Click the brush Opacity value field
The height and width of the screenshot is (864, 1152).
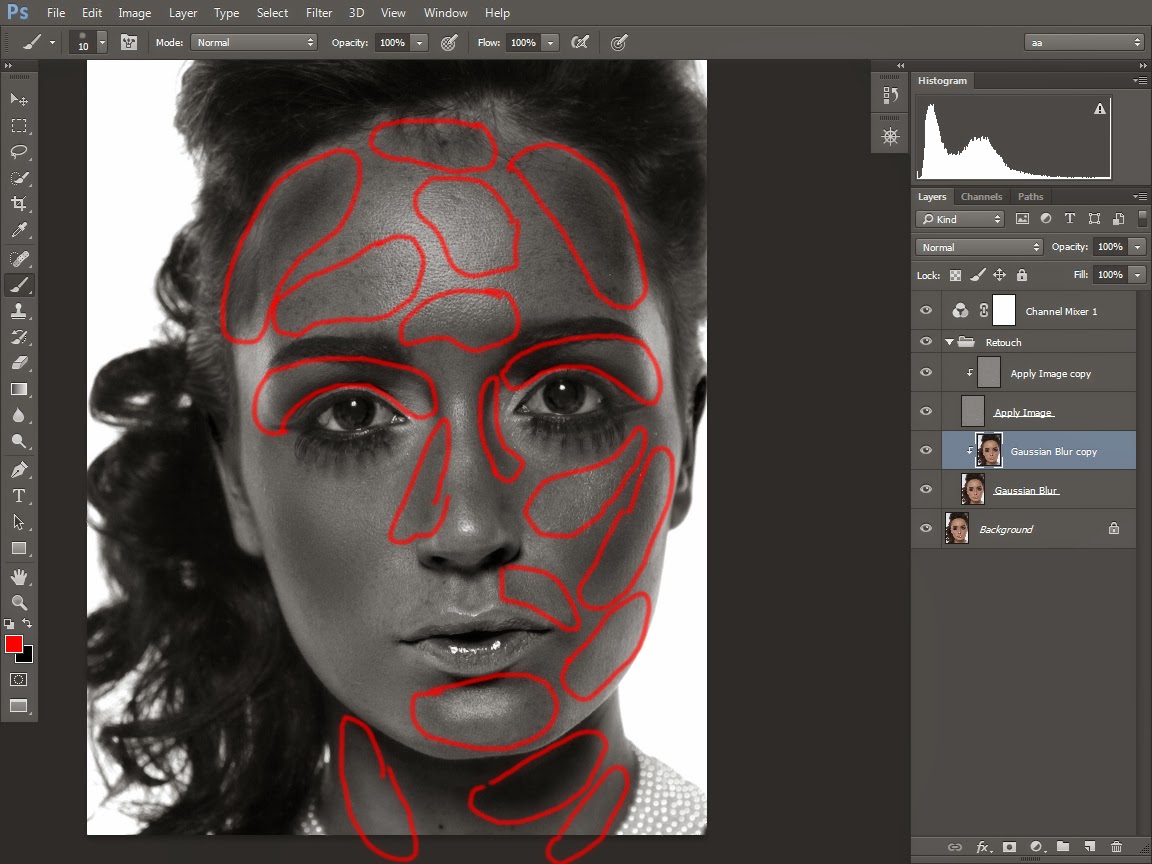[392, 43]
